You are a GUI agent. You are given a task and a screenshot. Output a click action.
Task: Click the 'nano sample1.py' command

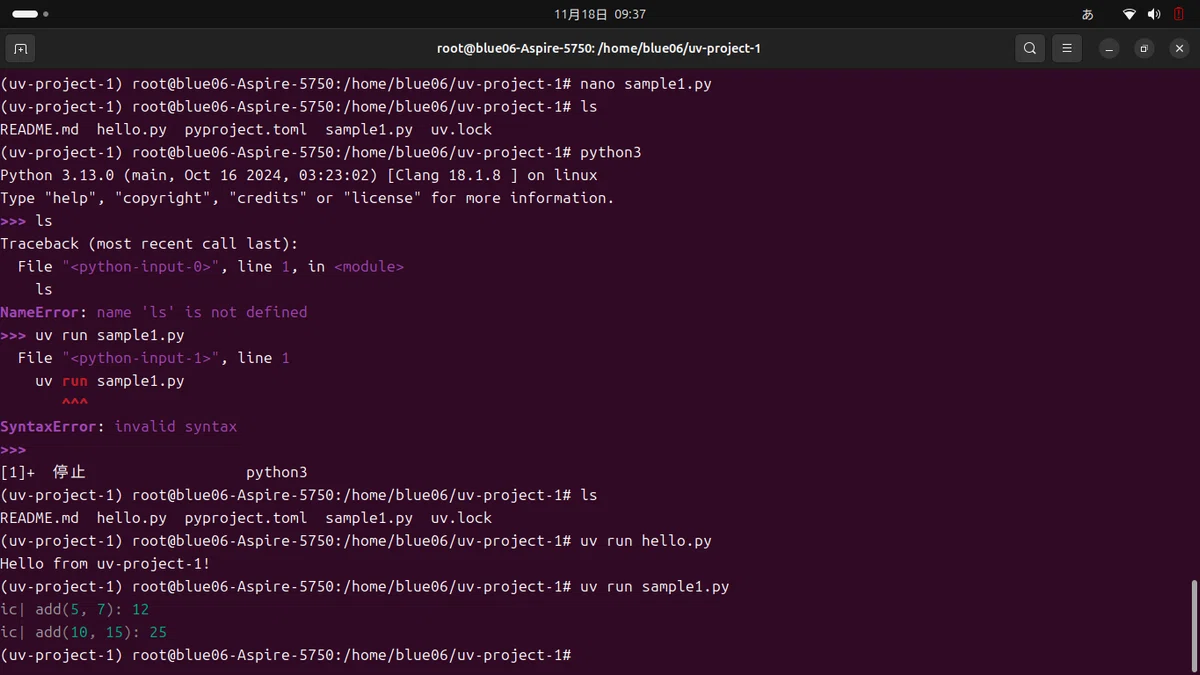point(645,84)
